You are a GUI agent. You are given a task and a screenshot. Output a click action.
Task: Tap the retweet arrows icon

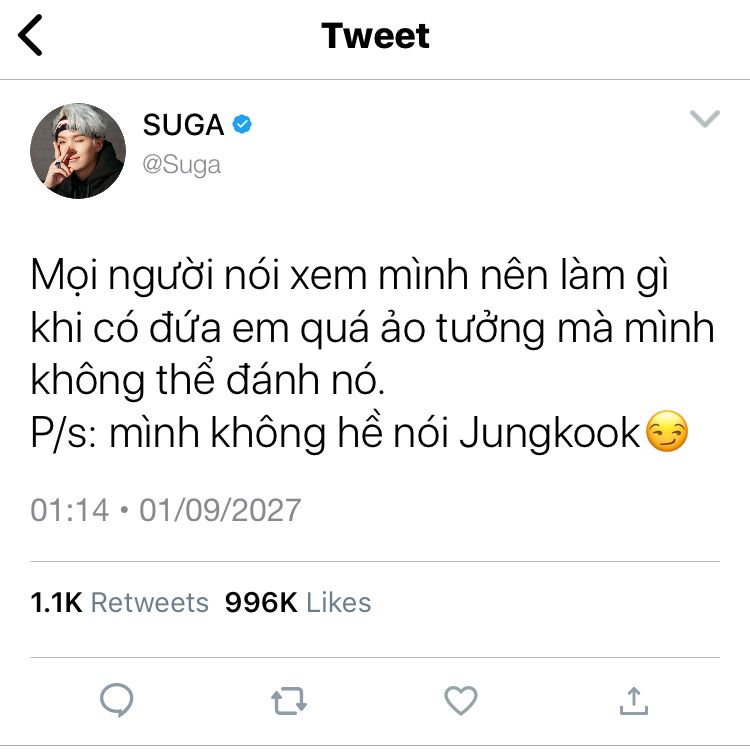(289, 701)
